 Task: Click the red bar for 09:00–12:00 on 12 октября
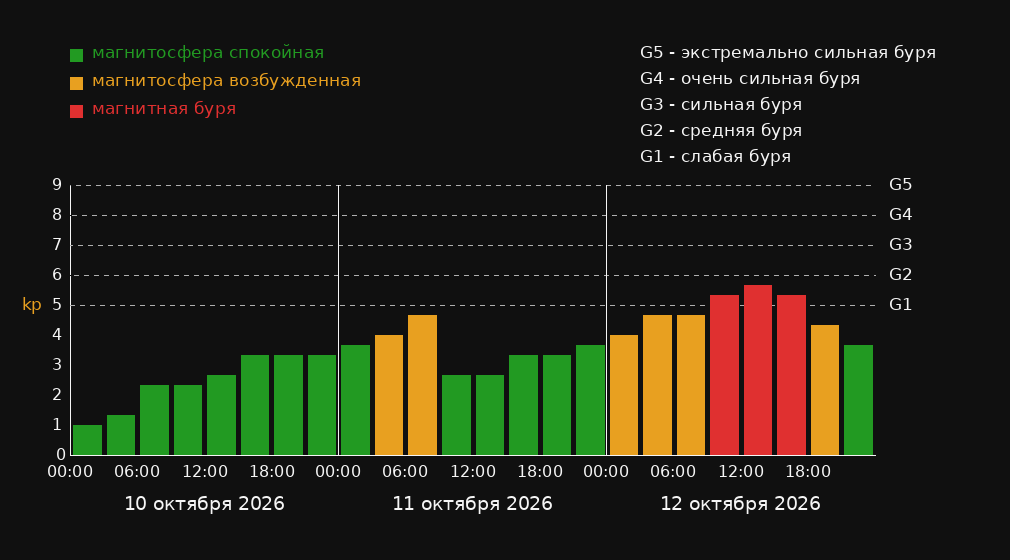(724, 375)
